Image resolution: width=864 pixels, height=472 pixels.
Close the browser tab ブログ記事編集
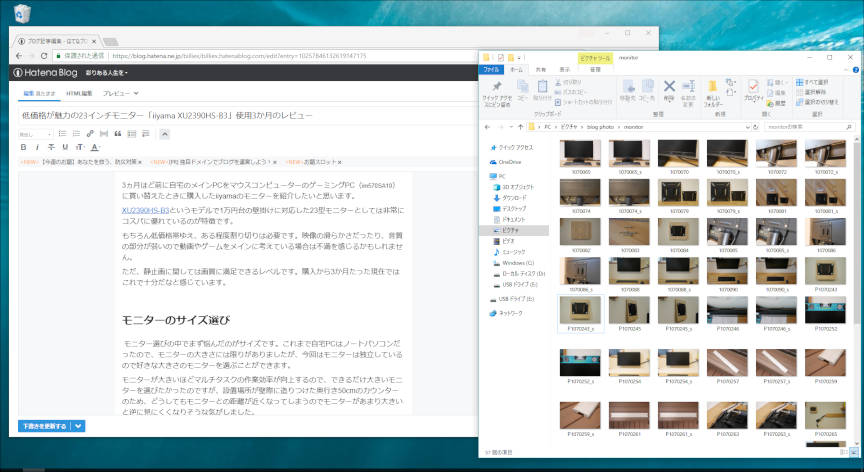click(94, 41)
